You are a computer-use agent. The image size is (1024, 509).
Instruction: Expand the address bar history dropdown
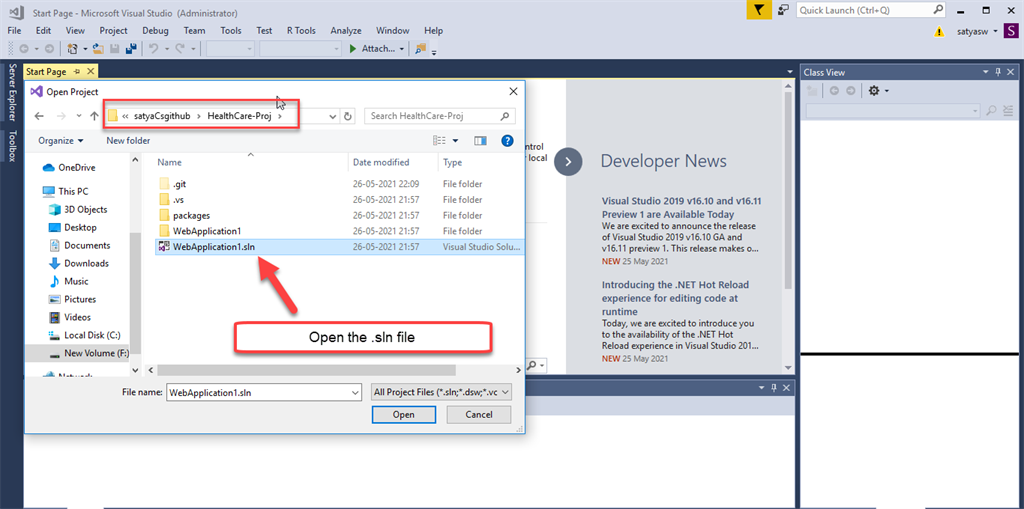pos(333,116)
